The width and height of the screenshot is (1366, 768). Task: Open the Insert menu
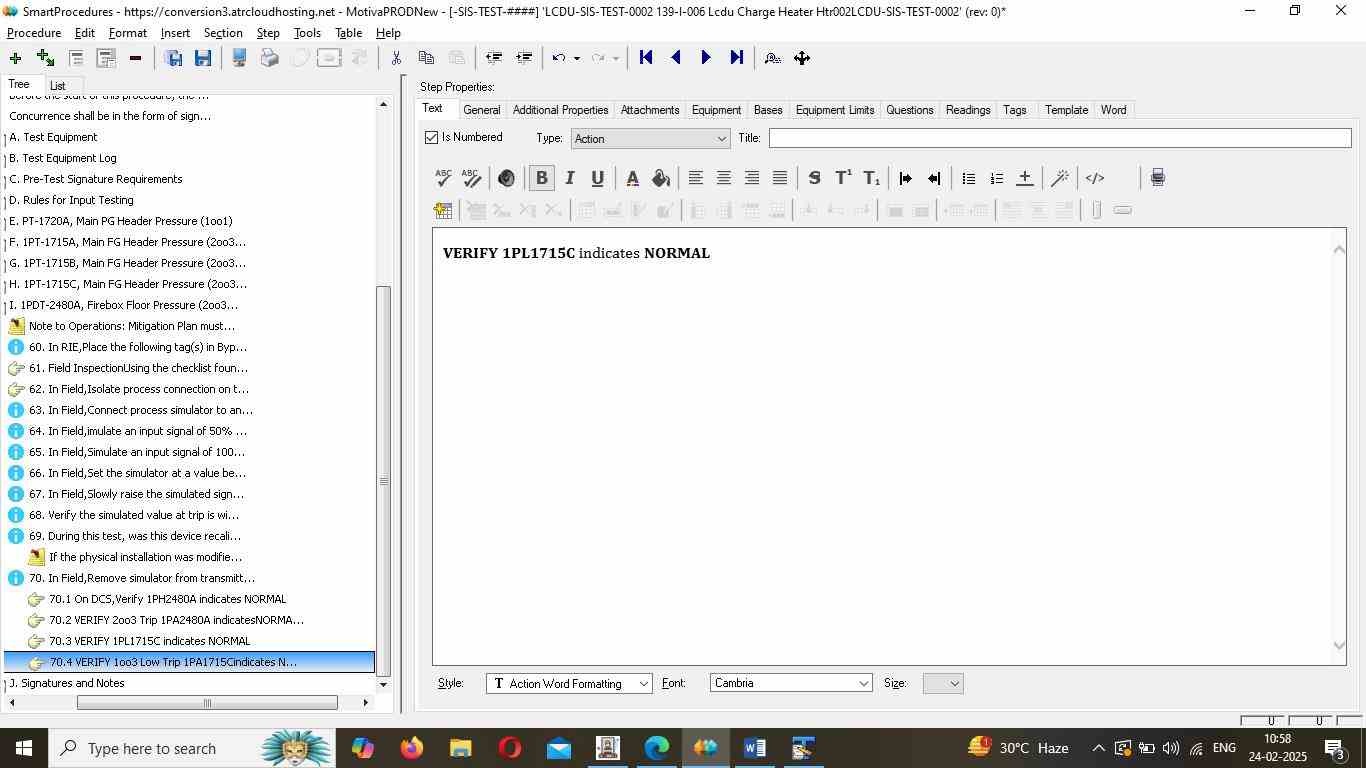point(175,33)
